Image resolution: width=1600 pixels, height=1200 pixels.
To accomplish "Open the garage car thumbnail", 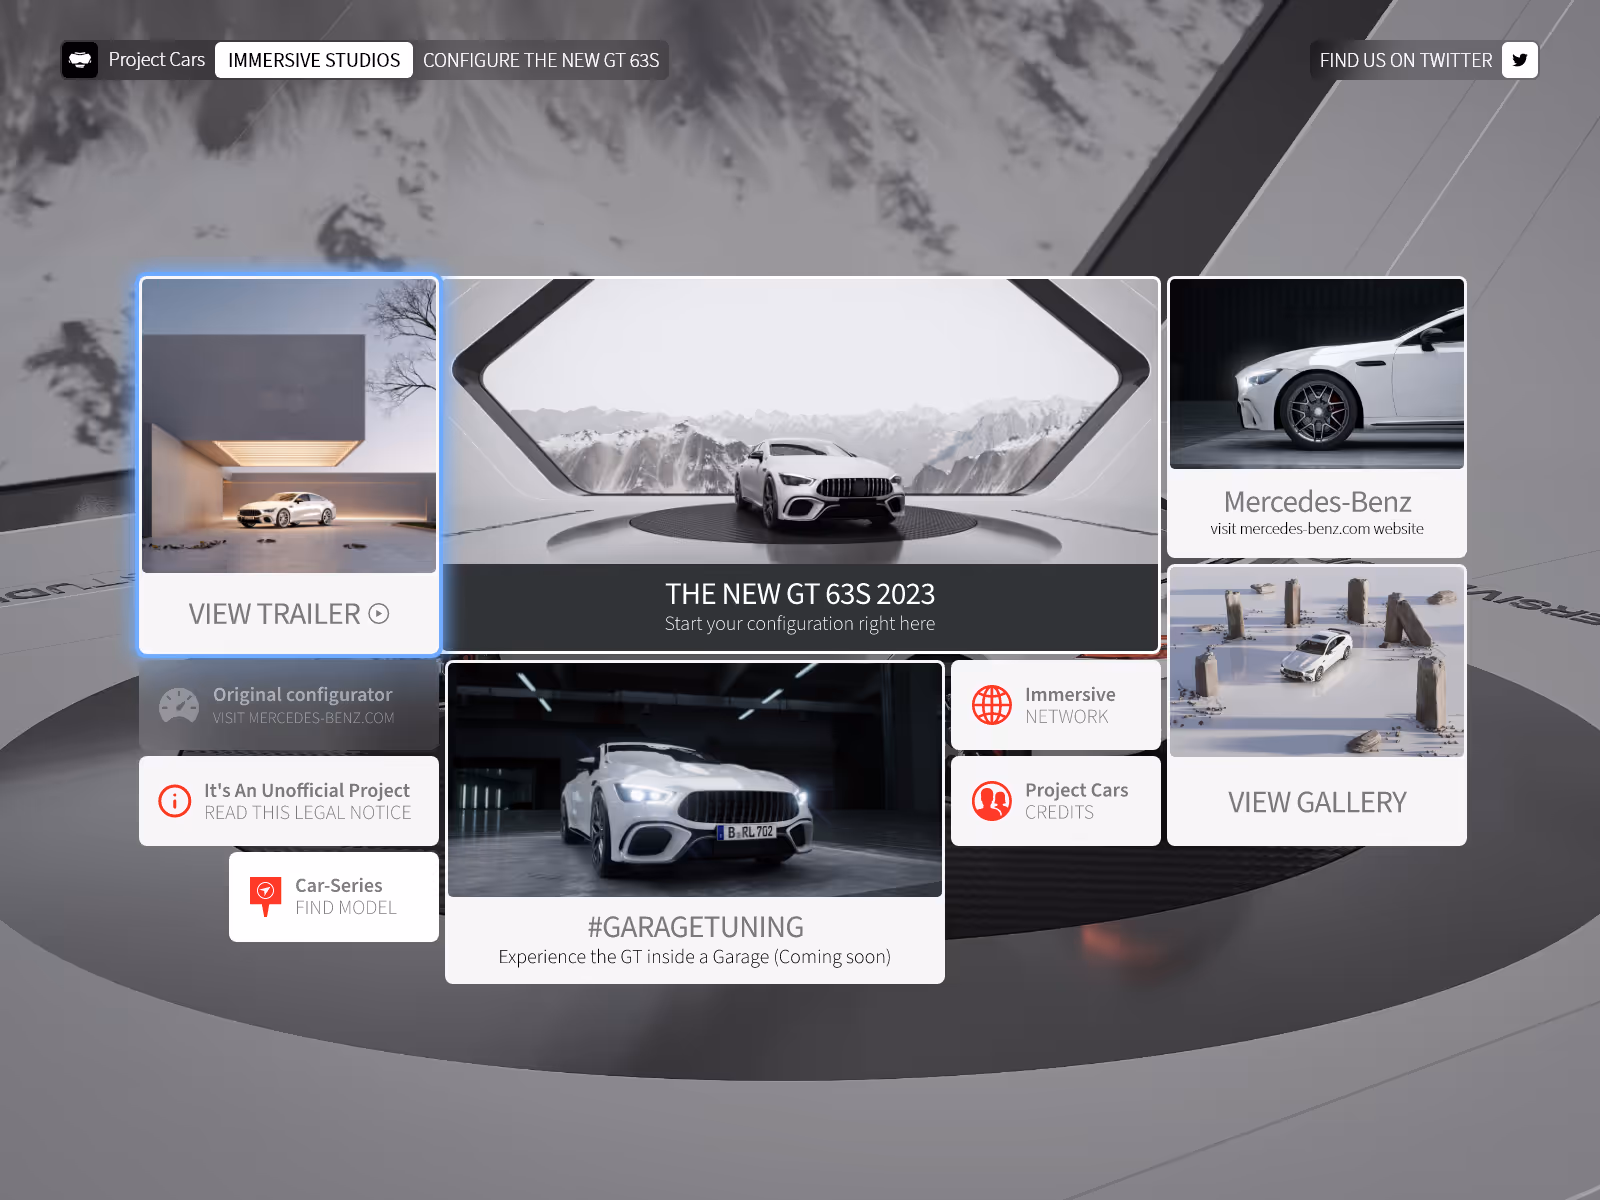I will 695,780.
